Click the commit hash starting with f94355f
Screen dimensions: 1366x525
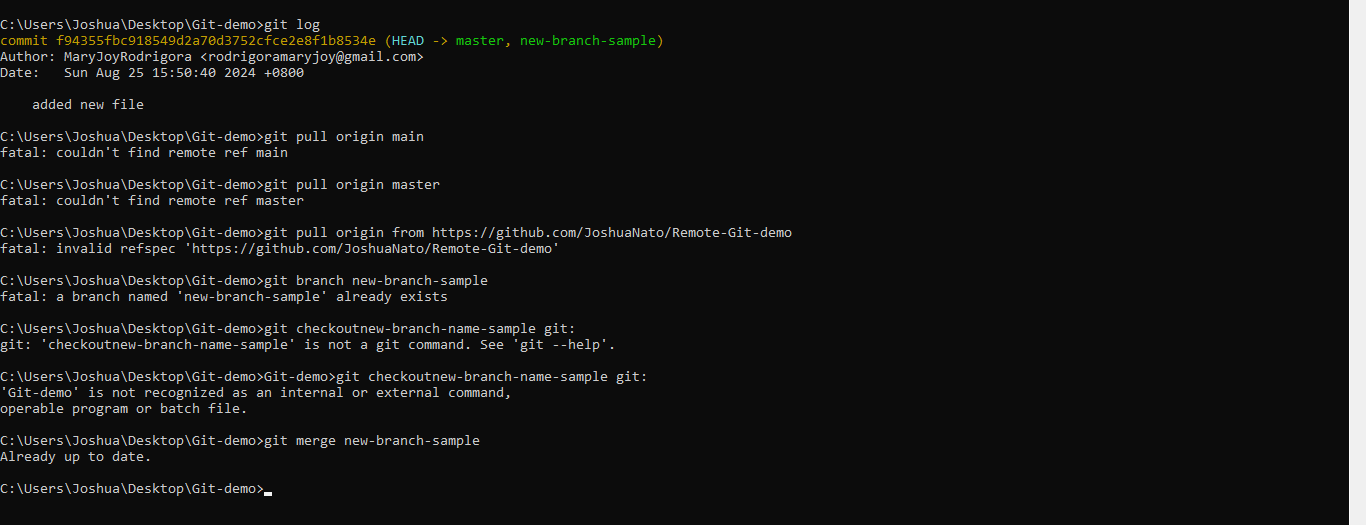pyautogui.click(x=216, y=41)
